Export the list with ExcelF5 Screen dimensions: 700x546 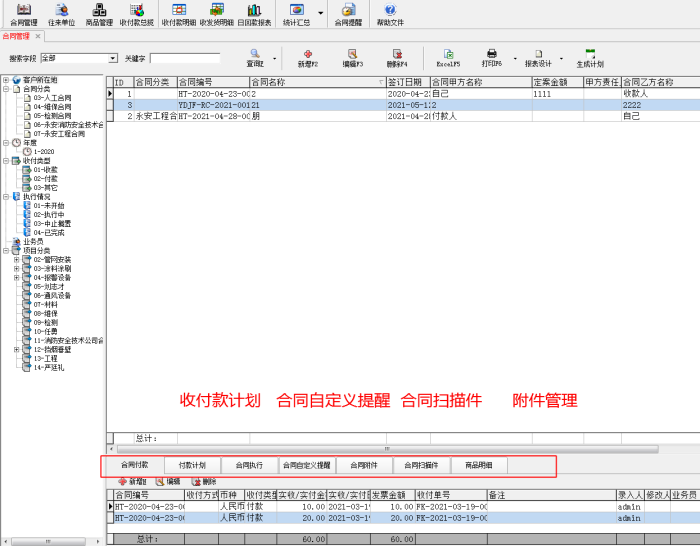tap(448, 57)
